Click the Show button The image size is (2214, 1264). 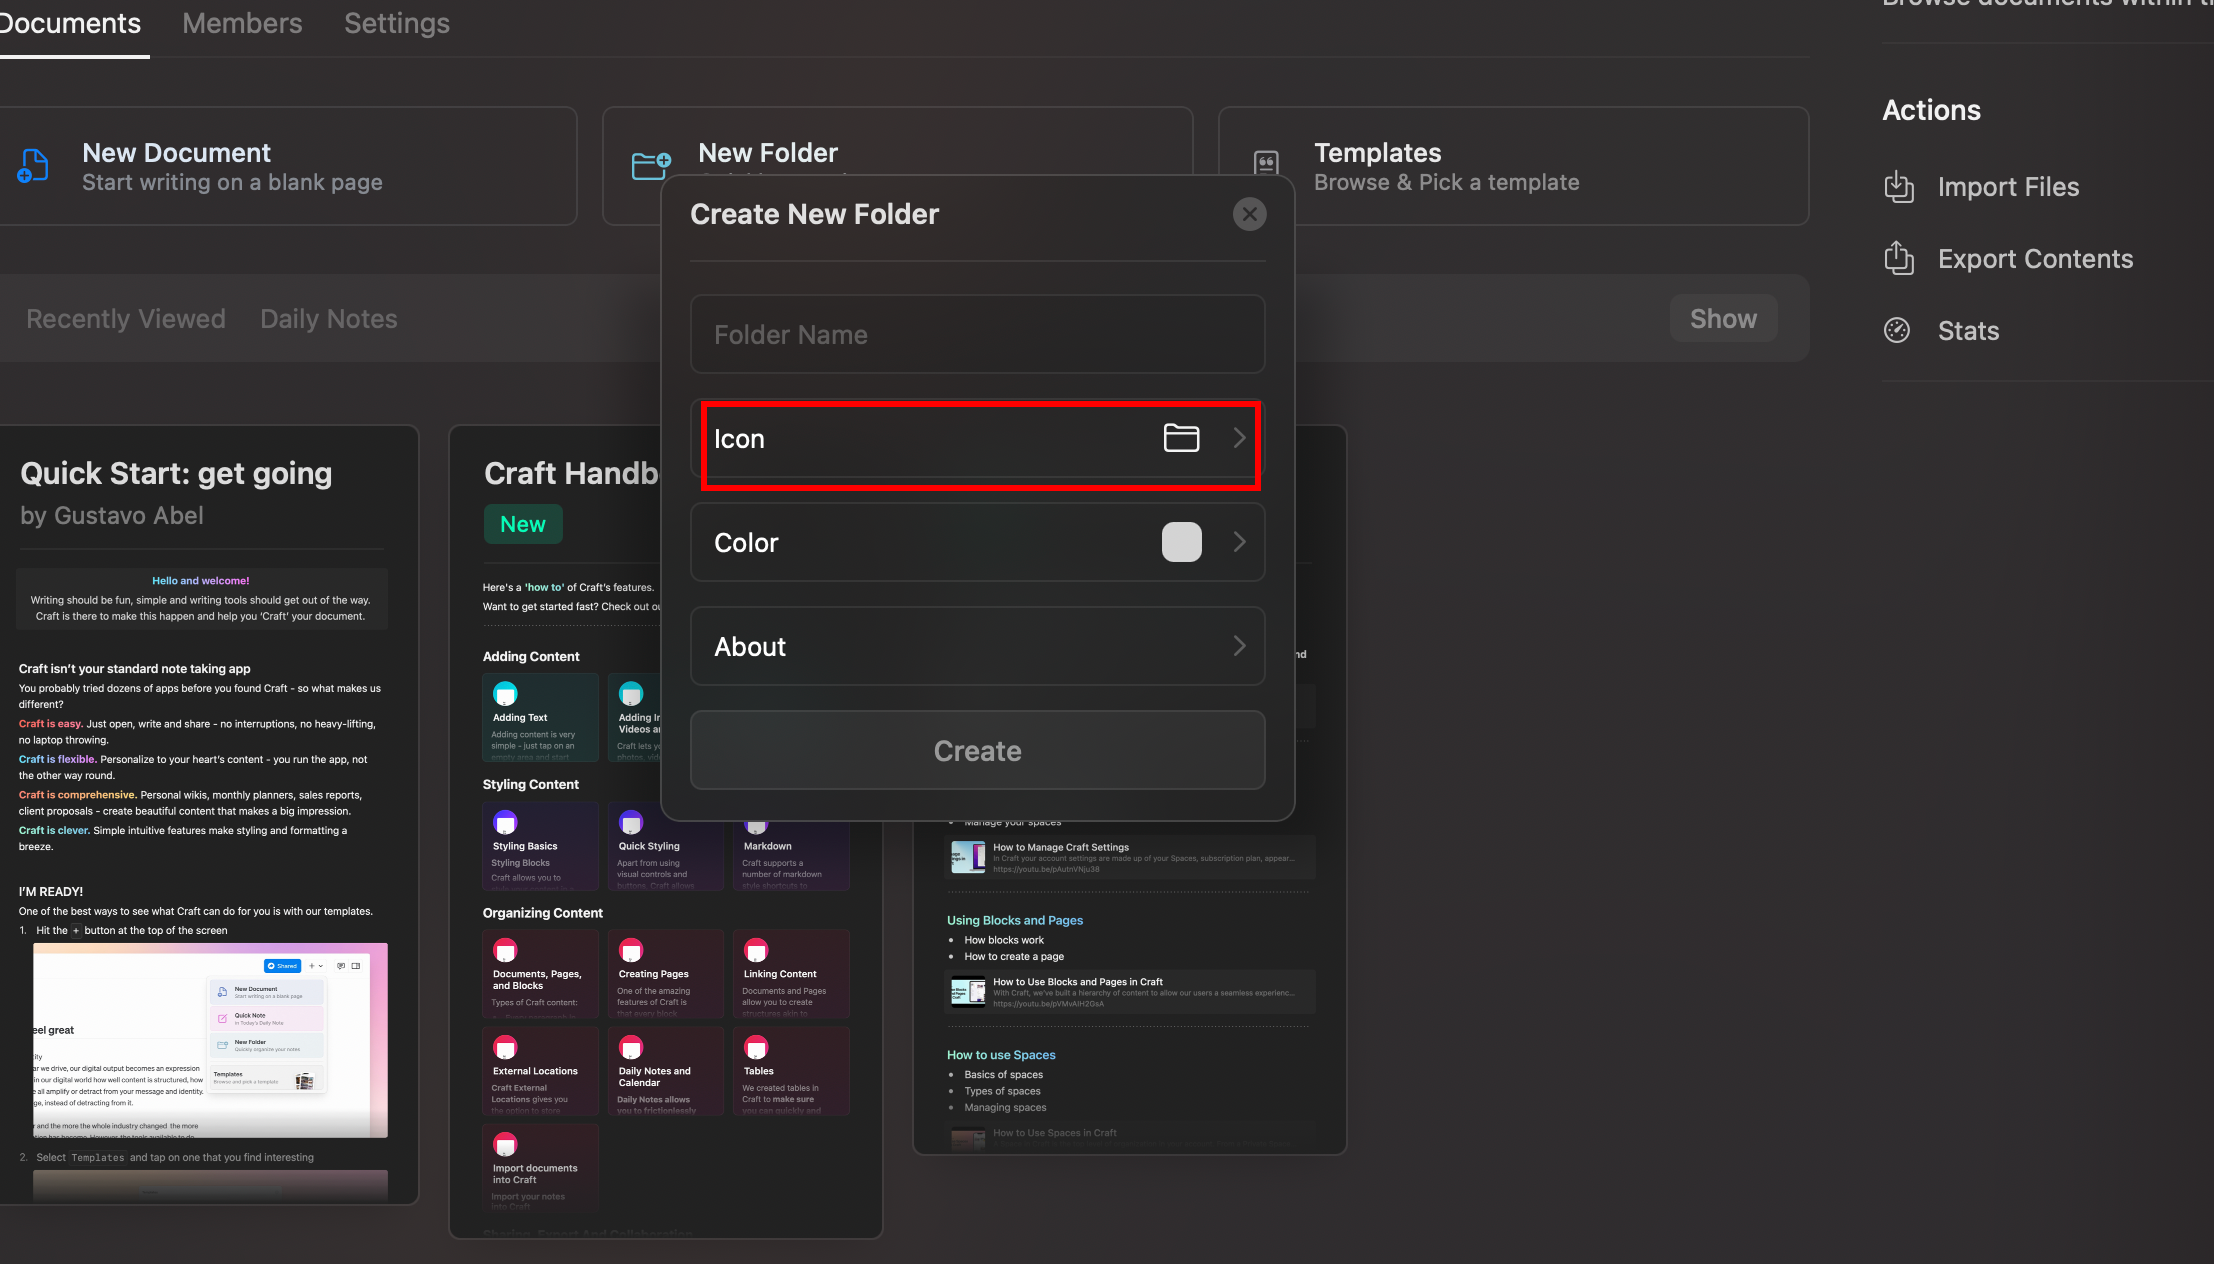pos(1722,318)
